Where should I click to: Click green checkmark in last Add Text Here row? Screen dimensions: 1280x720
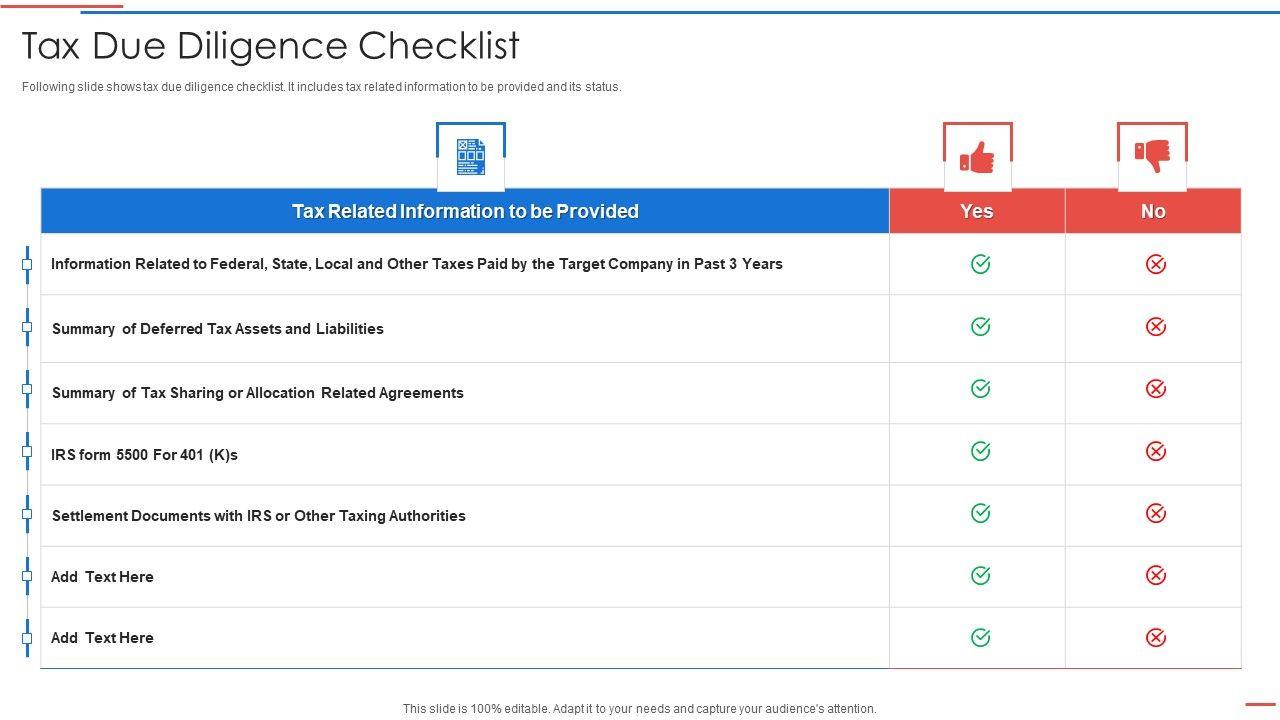click(980, 638)
